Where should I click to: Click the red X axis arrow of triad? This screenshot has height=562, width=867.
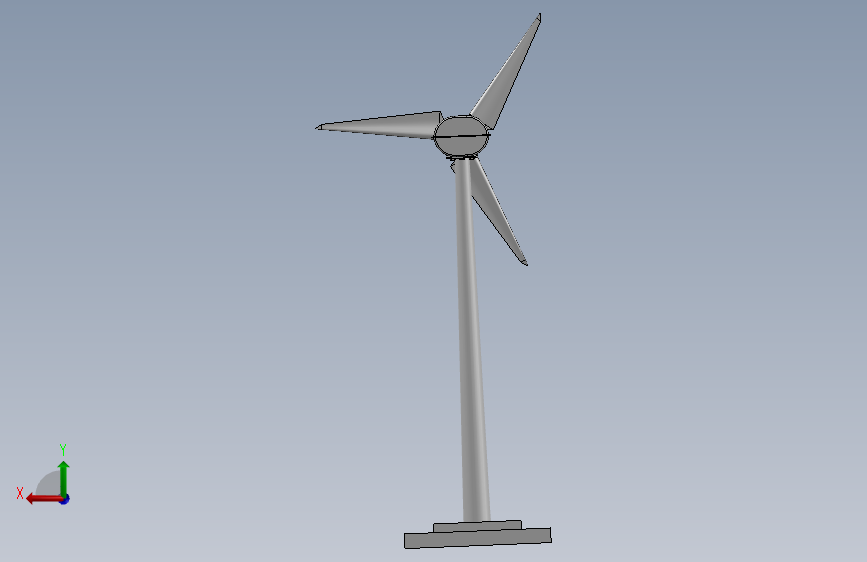(x=44, y=499)
